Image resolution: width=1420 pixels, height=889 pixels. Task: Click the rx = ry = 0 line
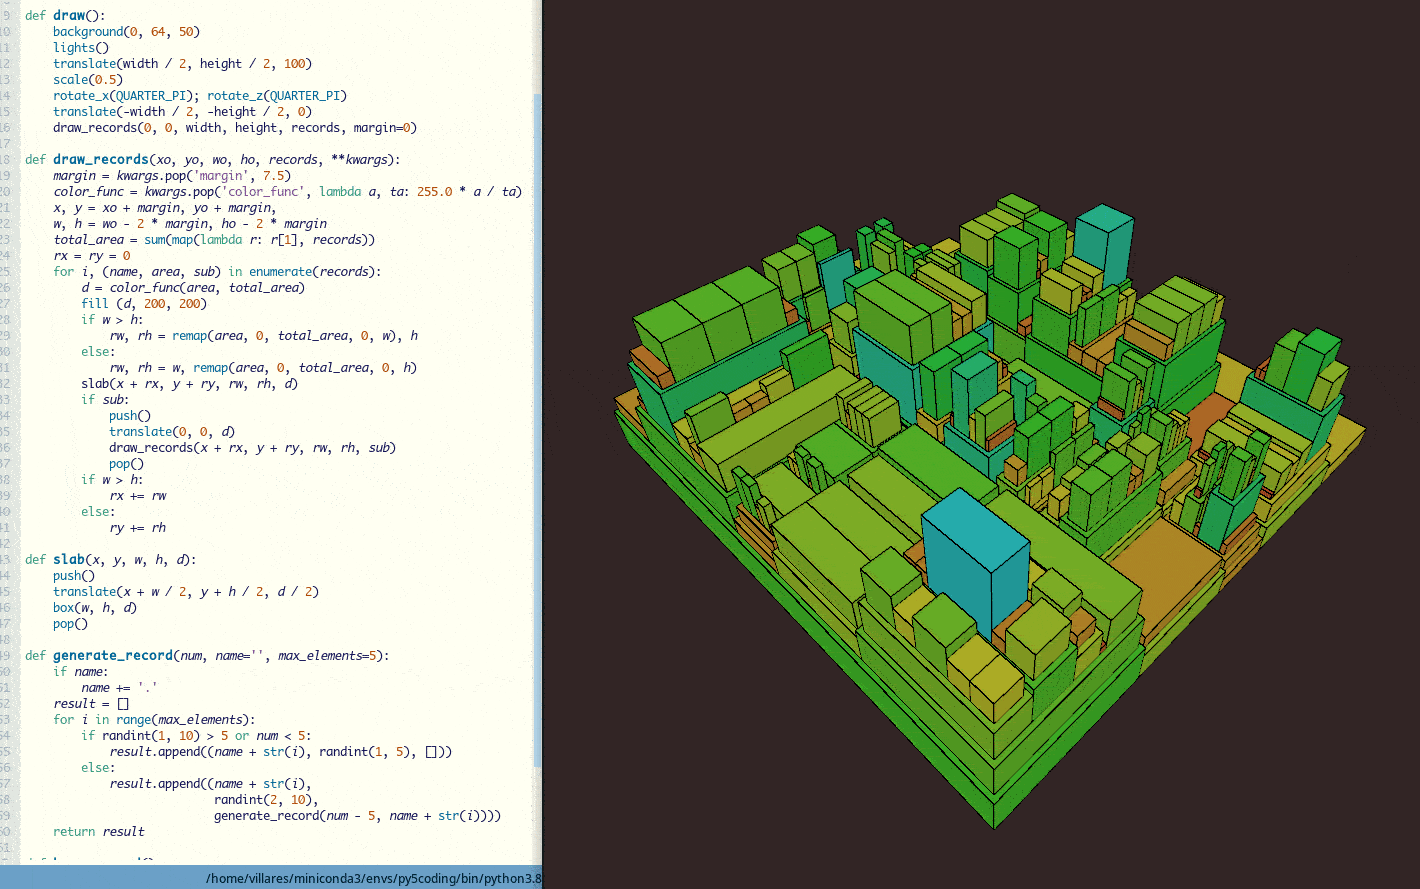[92, 256]
